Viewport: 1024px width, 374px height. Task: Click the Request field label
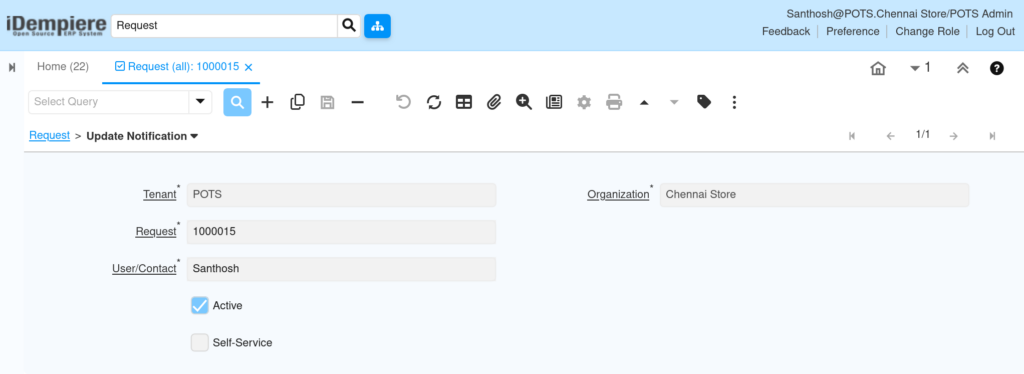point(155,232)
